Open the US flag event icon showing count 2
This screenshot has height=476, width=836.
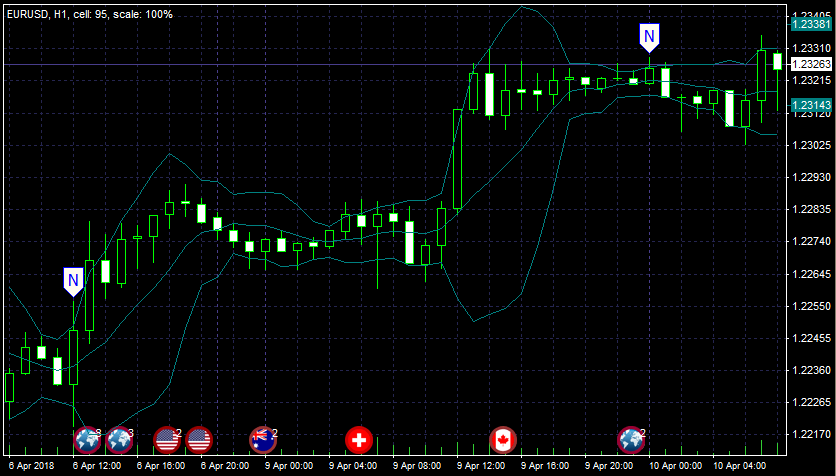167,440
